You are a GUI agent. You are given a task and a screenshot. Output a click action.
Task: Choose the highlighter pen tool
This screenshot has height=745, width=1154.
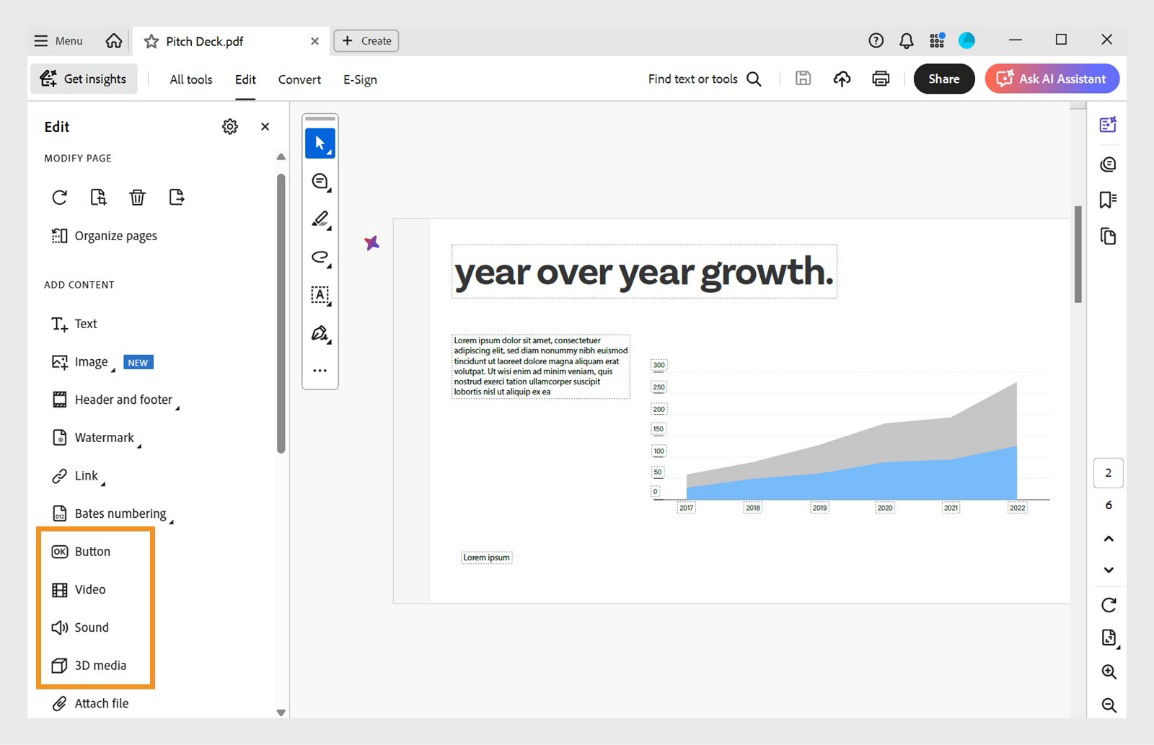320,219
